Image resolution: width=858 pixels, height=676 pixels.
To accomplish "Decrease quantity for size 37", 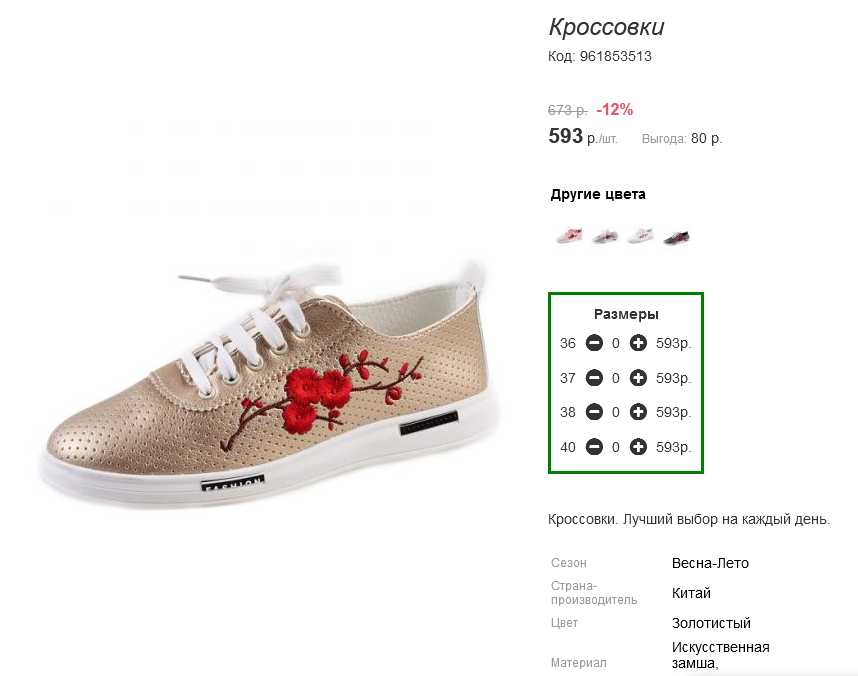I will pos(594,378).
